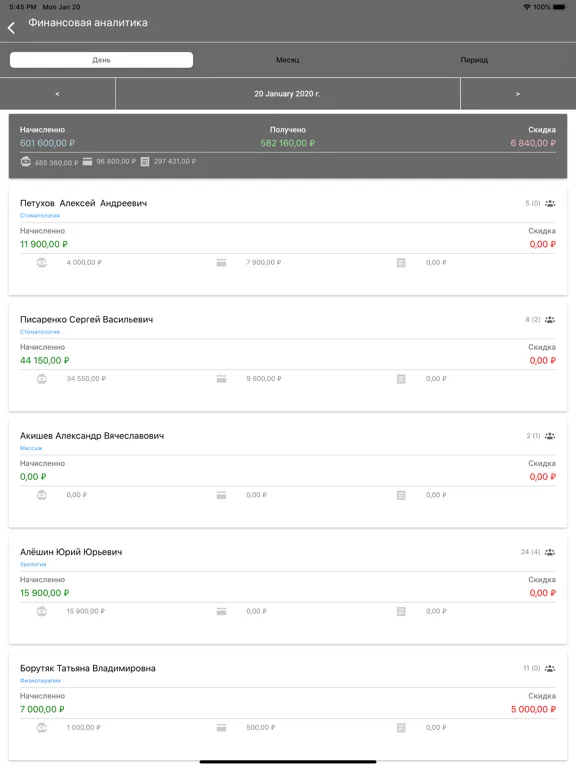Tap the 7 900,00 ₽ card value
Viewport: 576px width, 768px height.
(x=264, y=263)
